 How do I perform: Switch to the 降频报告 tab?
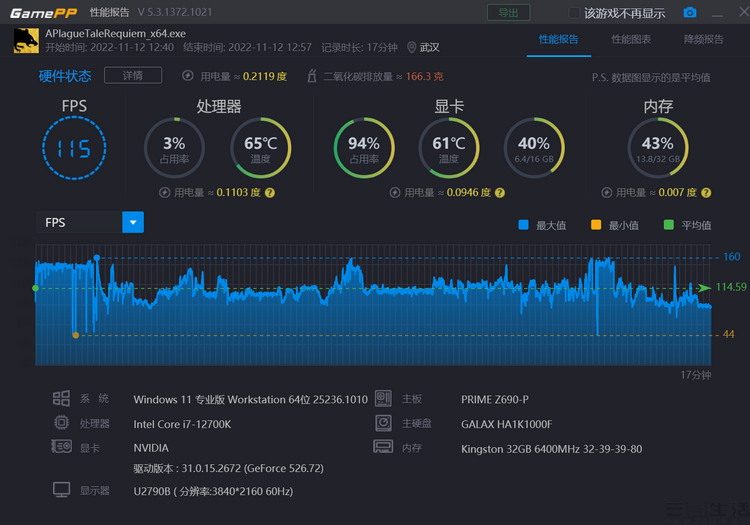[703, 40]
